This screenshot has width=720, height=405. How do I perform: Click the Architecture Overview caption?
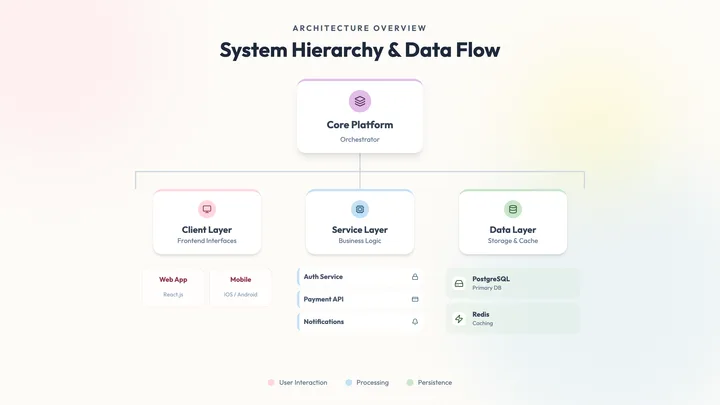pyautogui.click(x=360, y=28)
